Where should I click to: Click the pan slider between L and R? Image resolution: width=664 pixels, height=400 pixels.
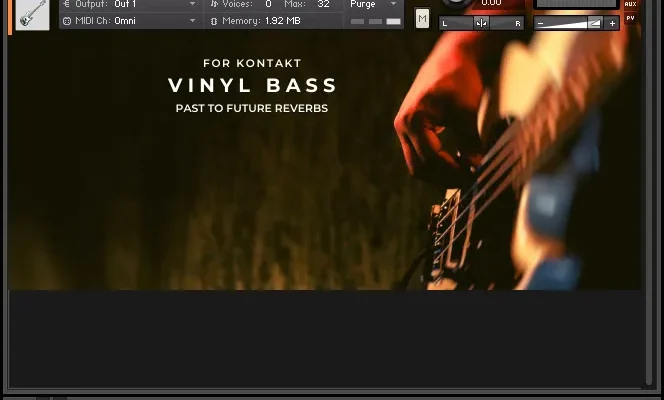coord(498,23)
